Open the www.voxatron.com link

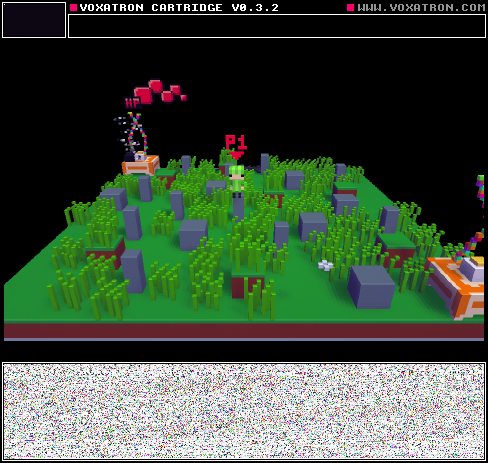click(421, 7)
